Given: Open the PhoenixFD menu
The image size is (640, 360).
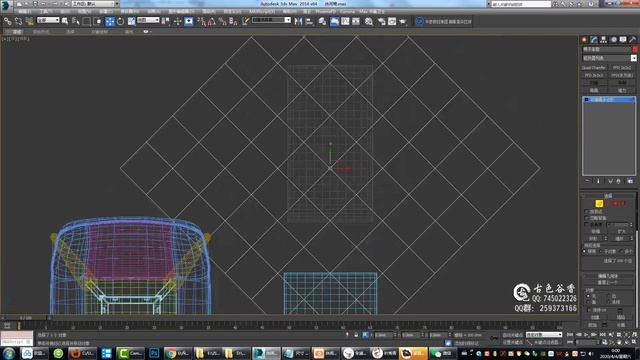Looking at the screenshot, I should 325,11.
